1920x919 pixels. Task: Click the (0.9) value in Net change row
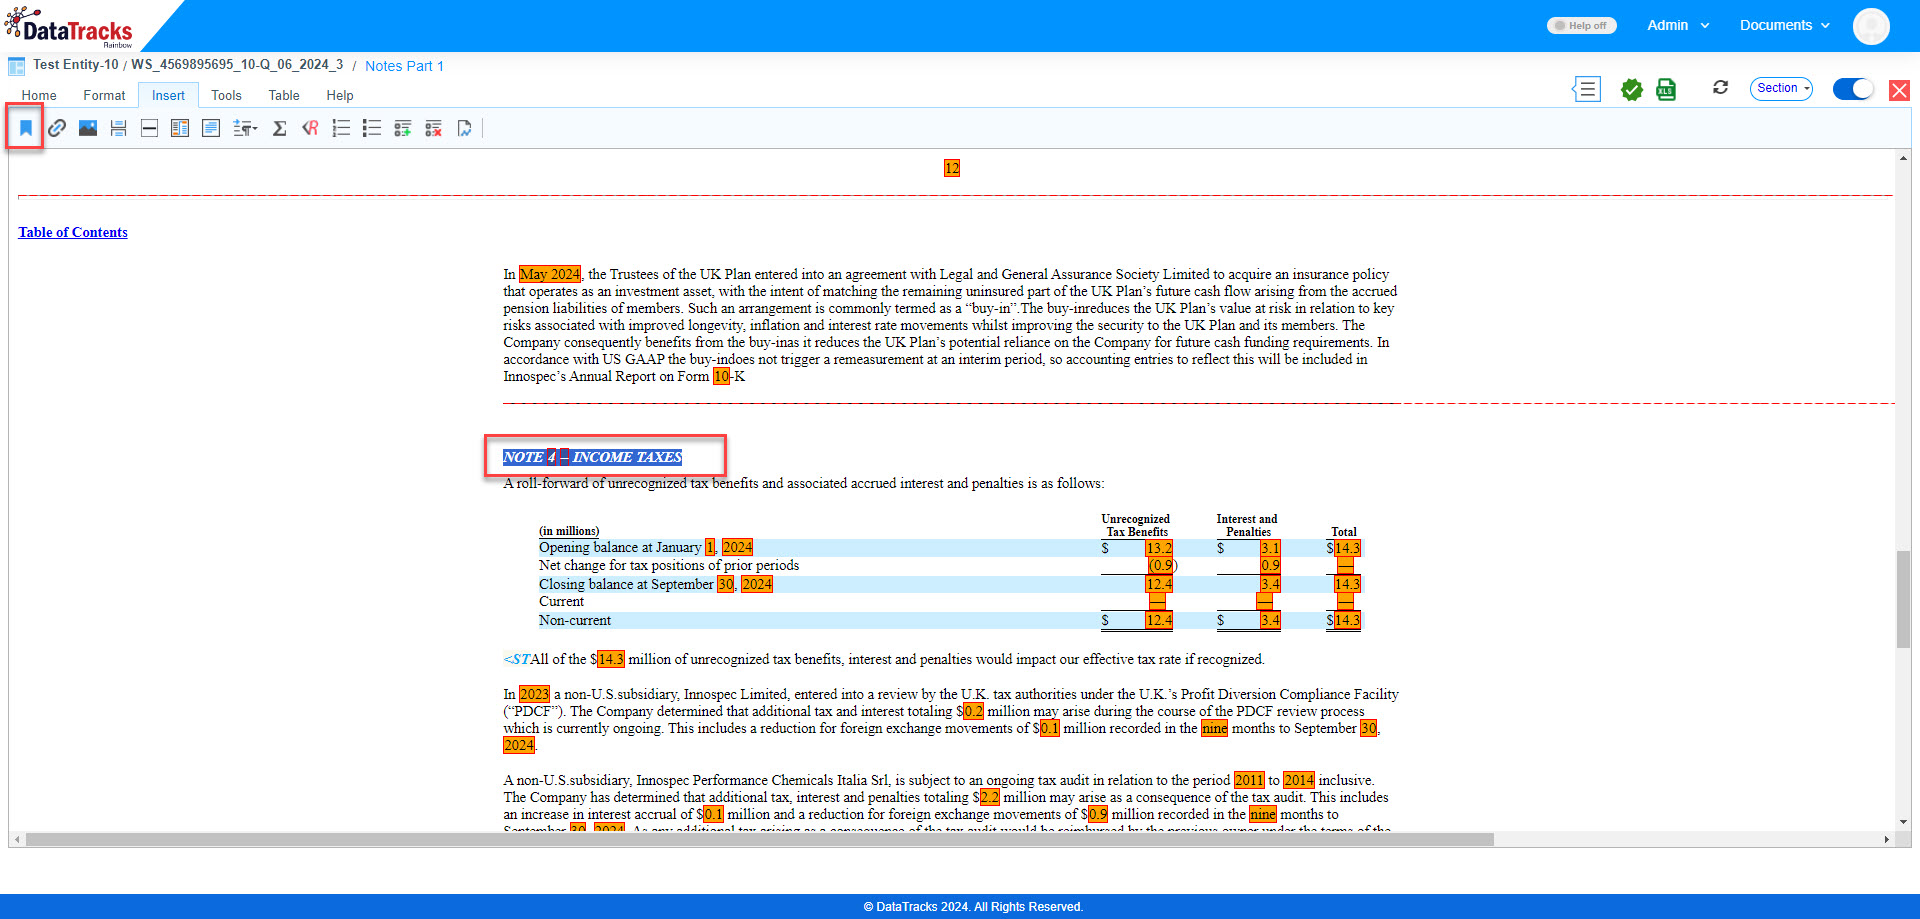(x=1162, y=566)
